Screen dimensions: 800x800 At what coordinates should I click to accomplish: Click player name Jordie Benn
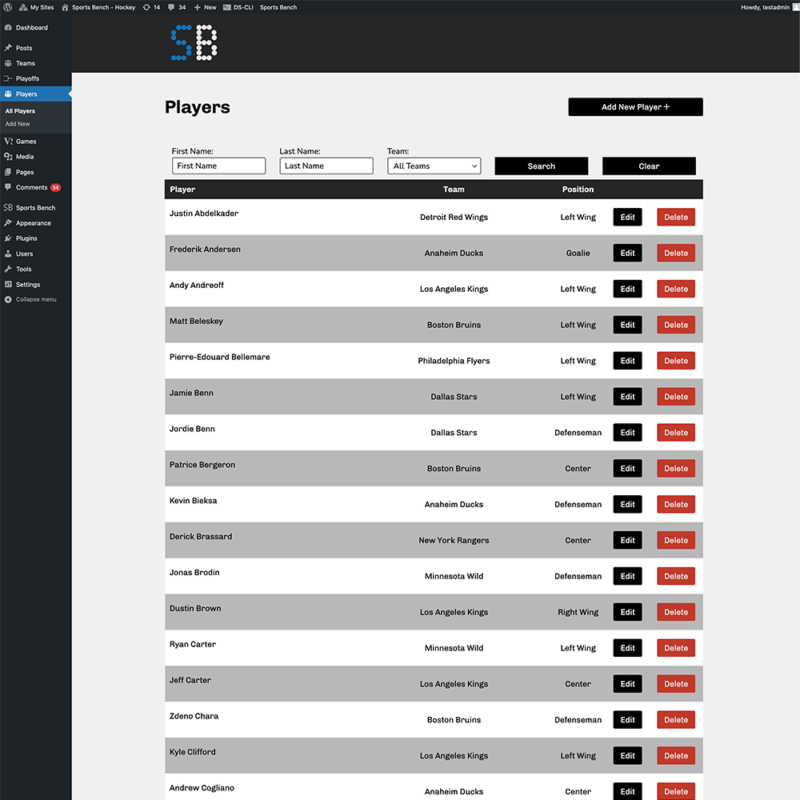coord(192,429)
